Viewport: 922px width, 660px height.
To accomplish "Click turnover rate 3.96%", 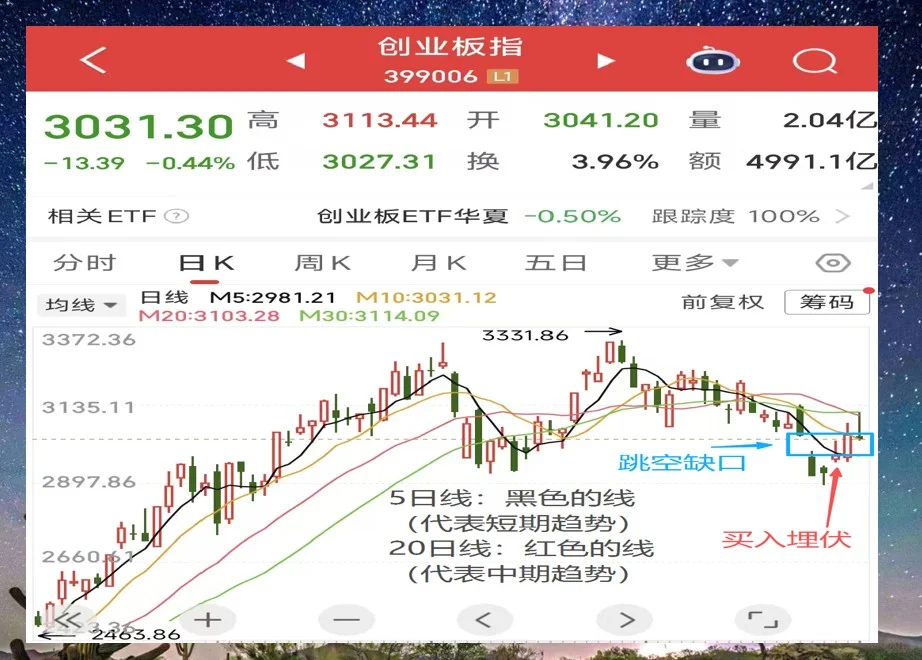I will (x=615, y=162).
